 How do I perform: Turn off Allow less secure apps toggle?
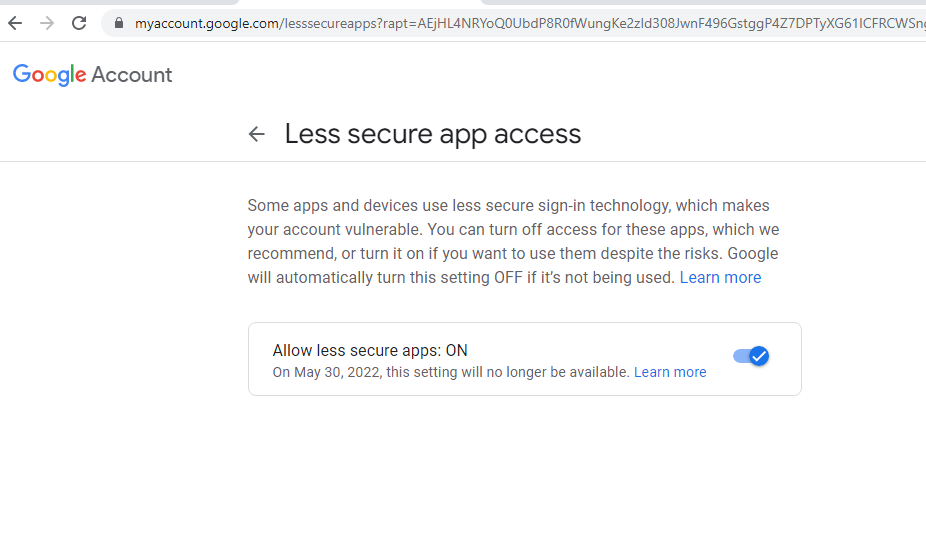[751, 356]
